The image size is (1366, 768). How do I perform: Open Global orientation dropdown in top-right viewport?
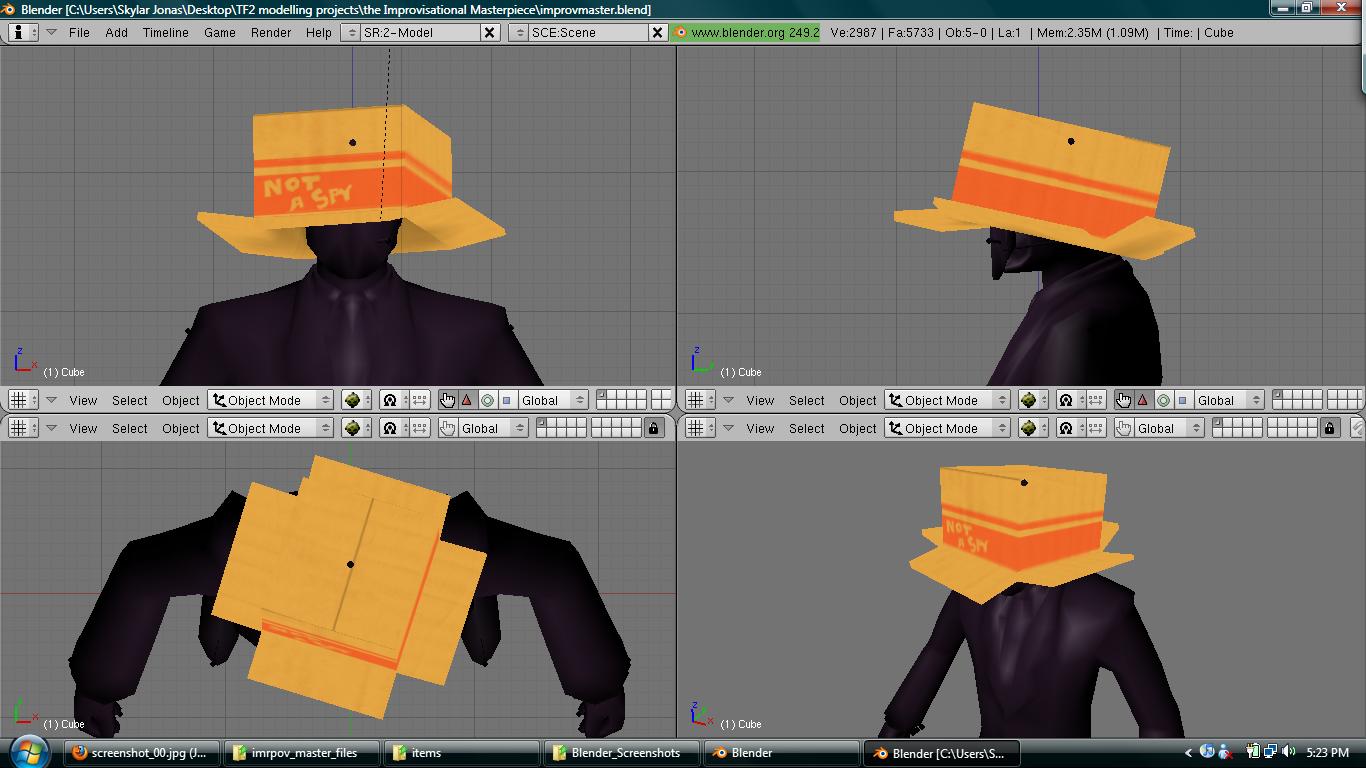pos(1227,400)
